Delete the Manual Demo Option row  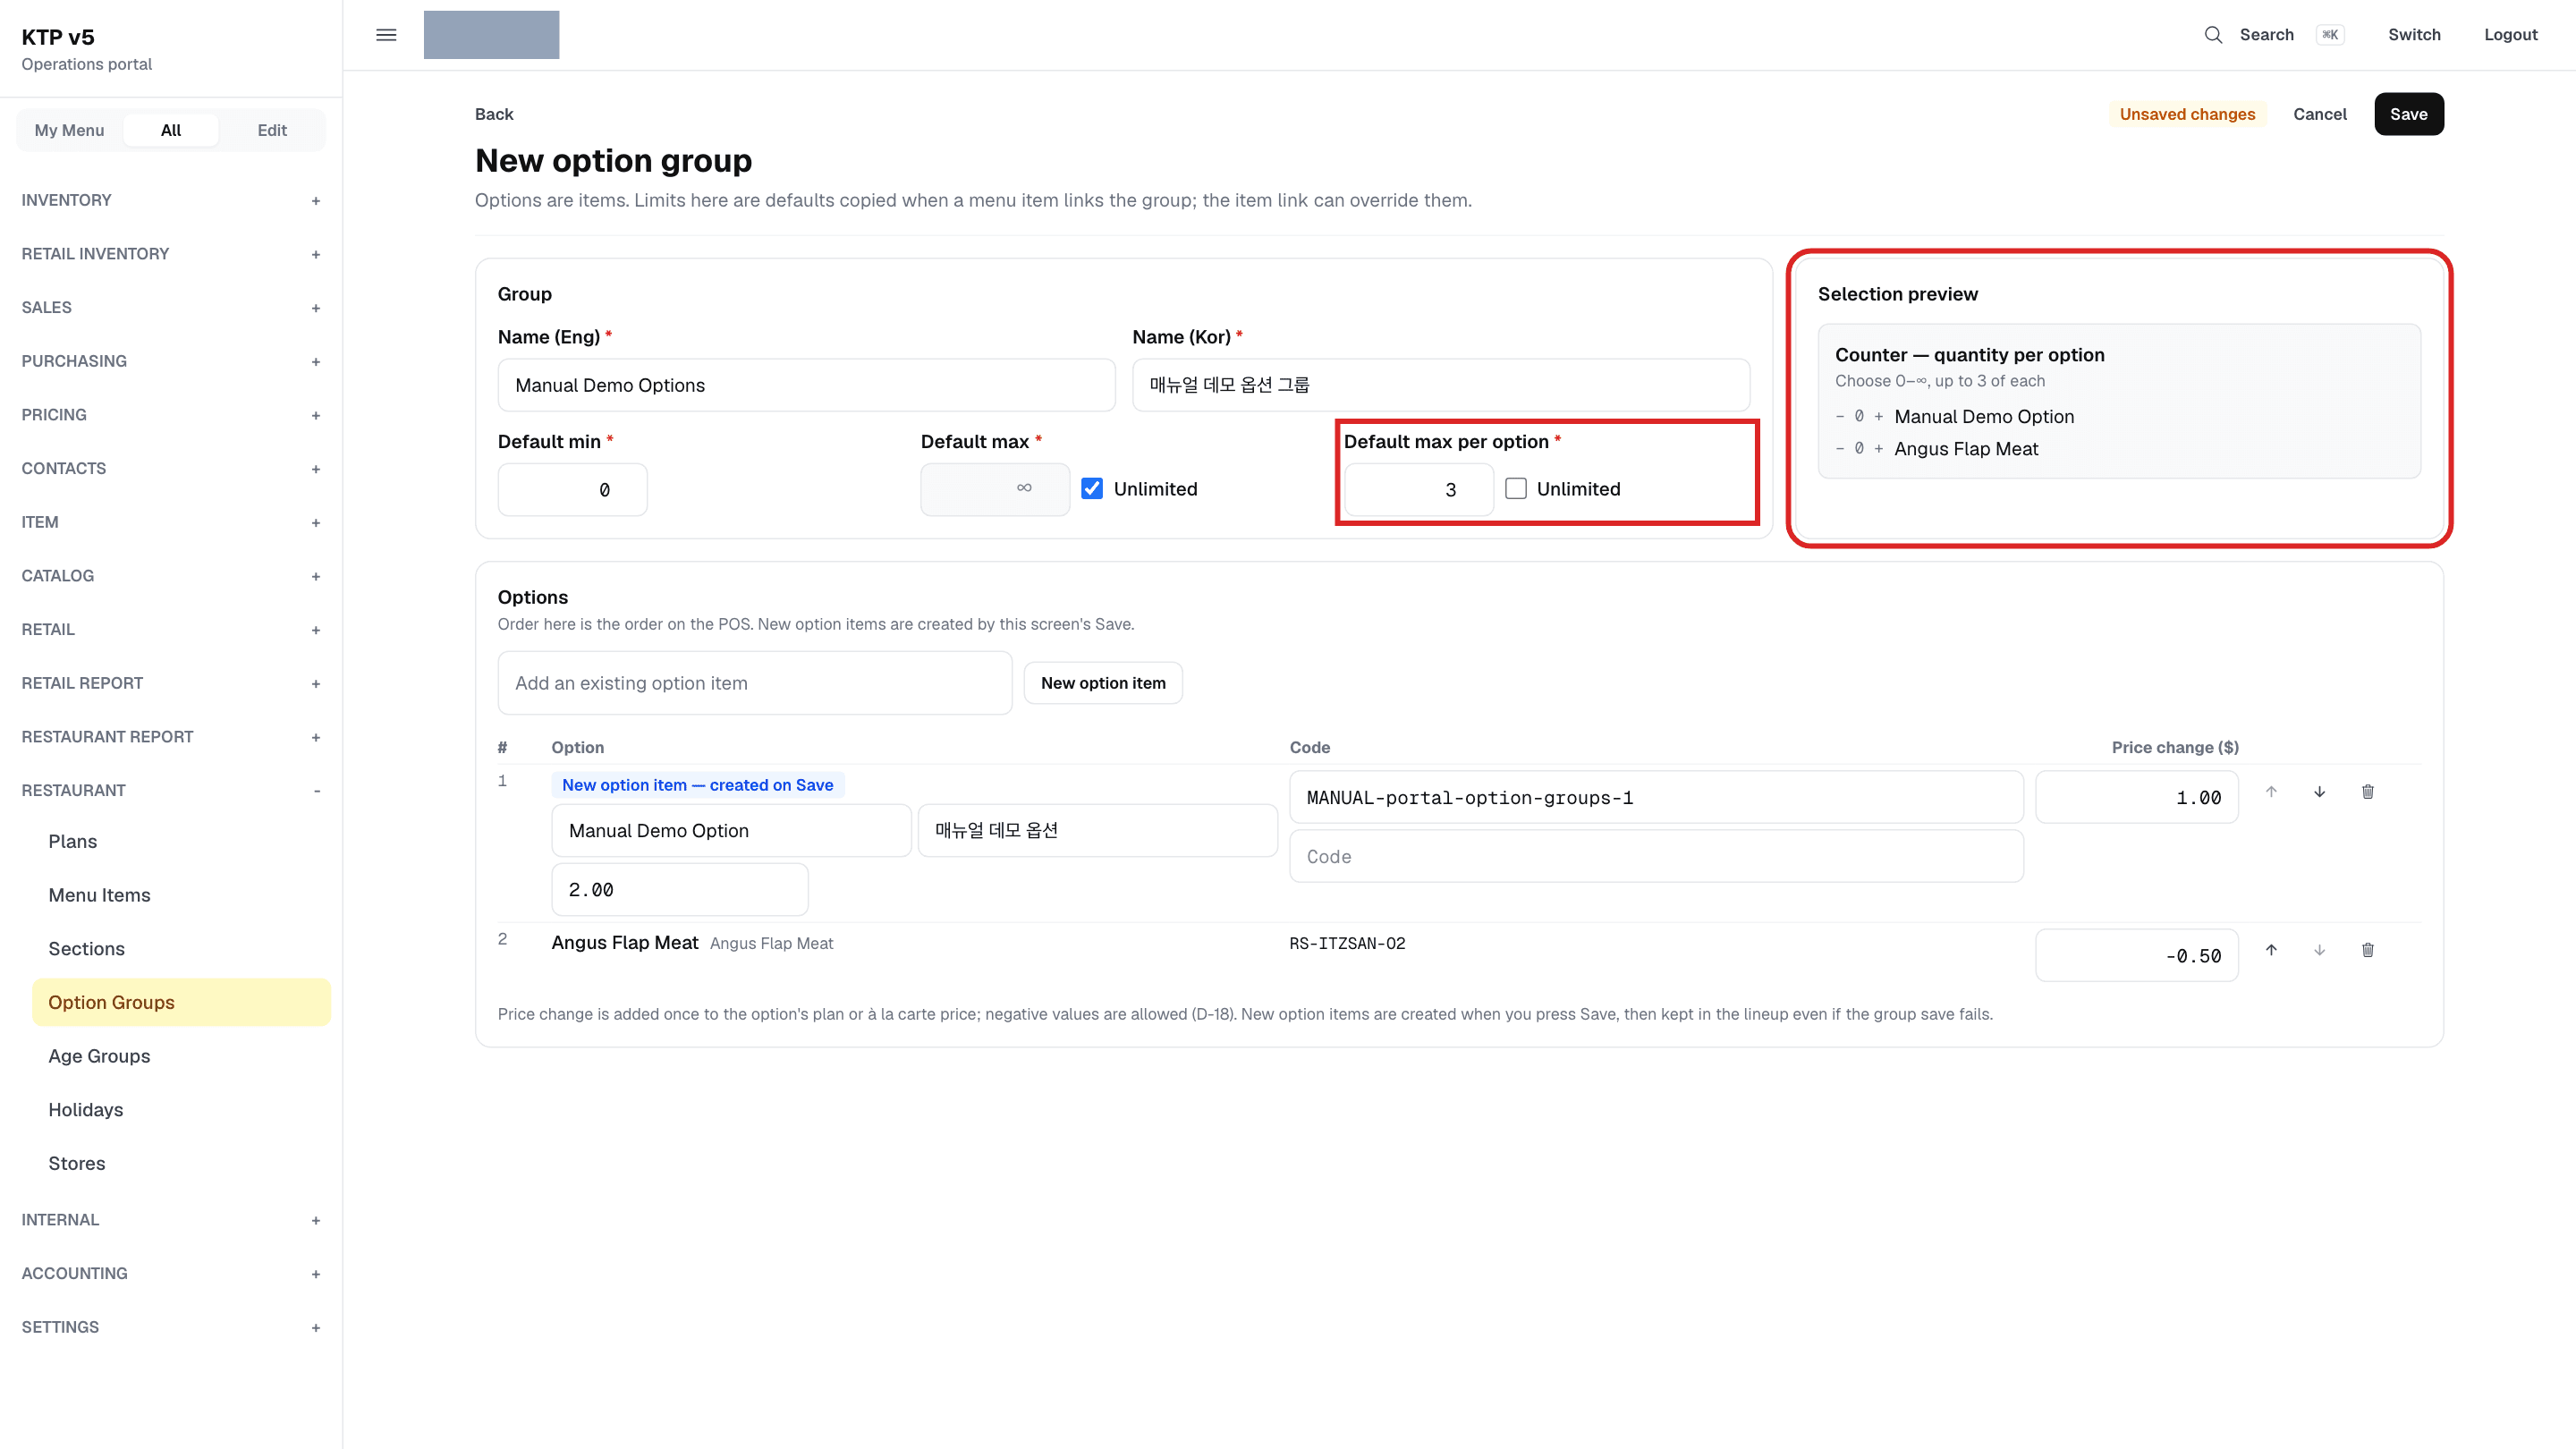[x=2367, y=792]
